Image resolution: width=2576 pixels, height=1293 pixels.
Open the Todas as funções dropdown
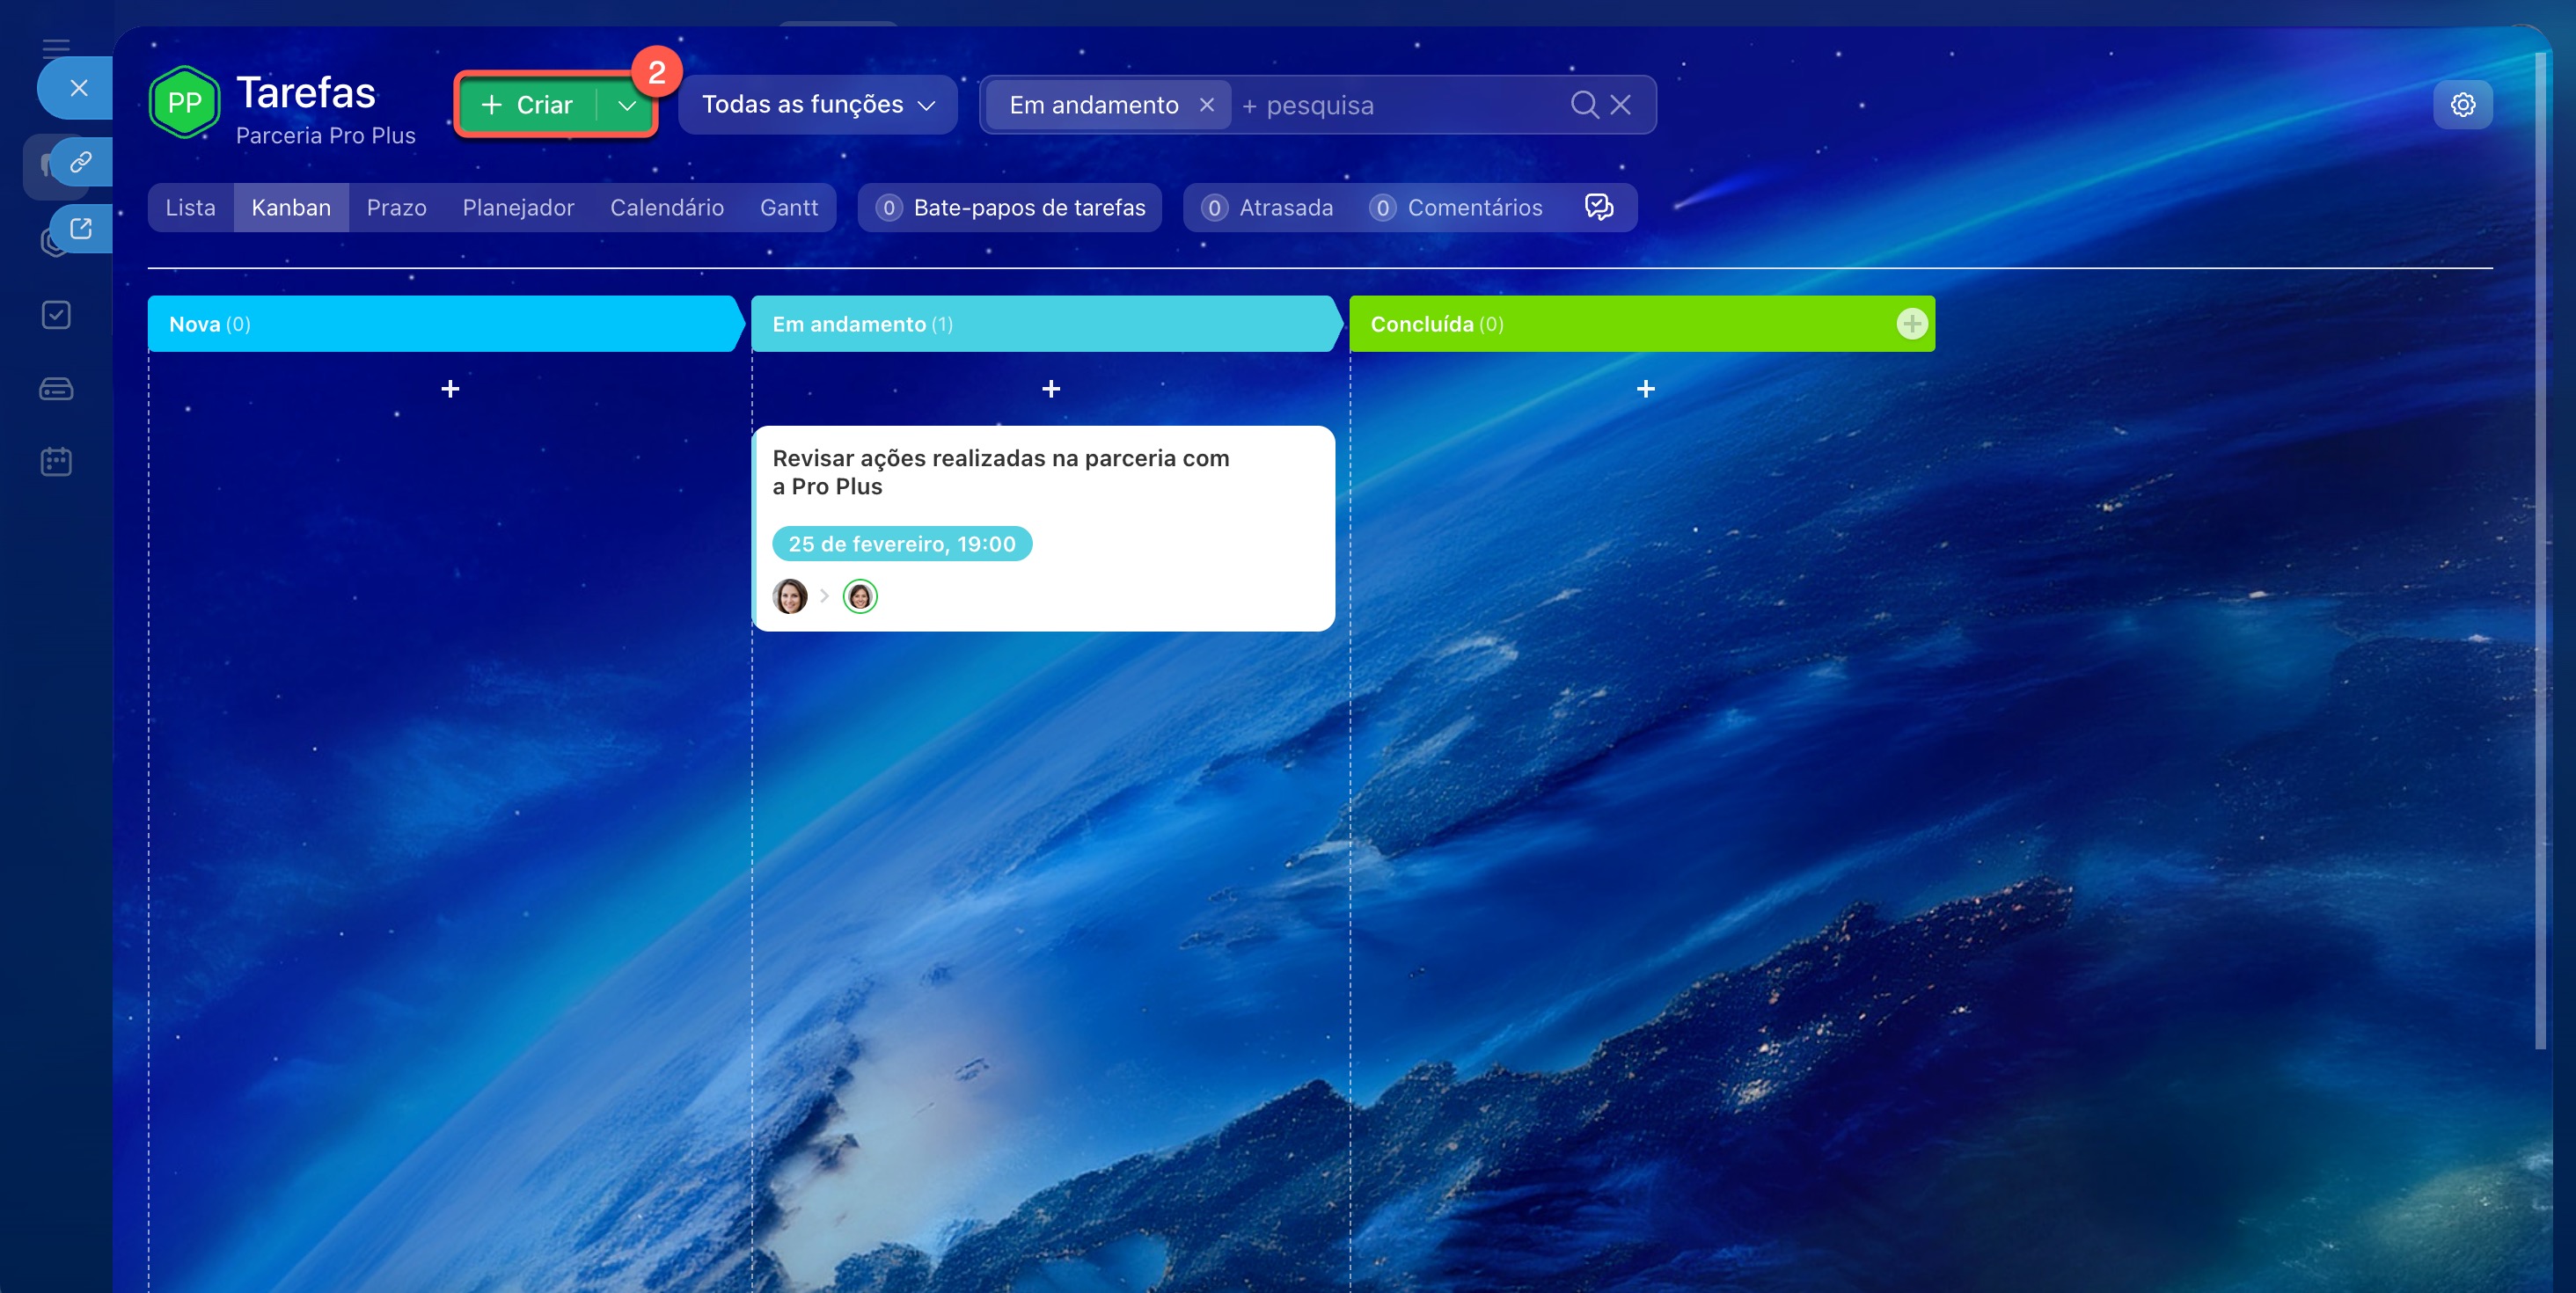[817, 104]
